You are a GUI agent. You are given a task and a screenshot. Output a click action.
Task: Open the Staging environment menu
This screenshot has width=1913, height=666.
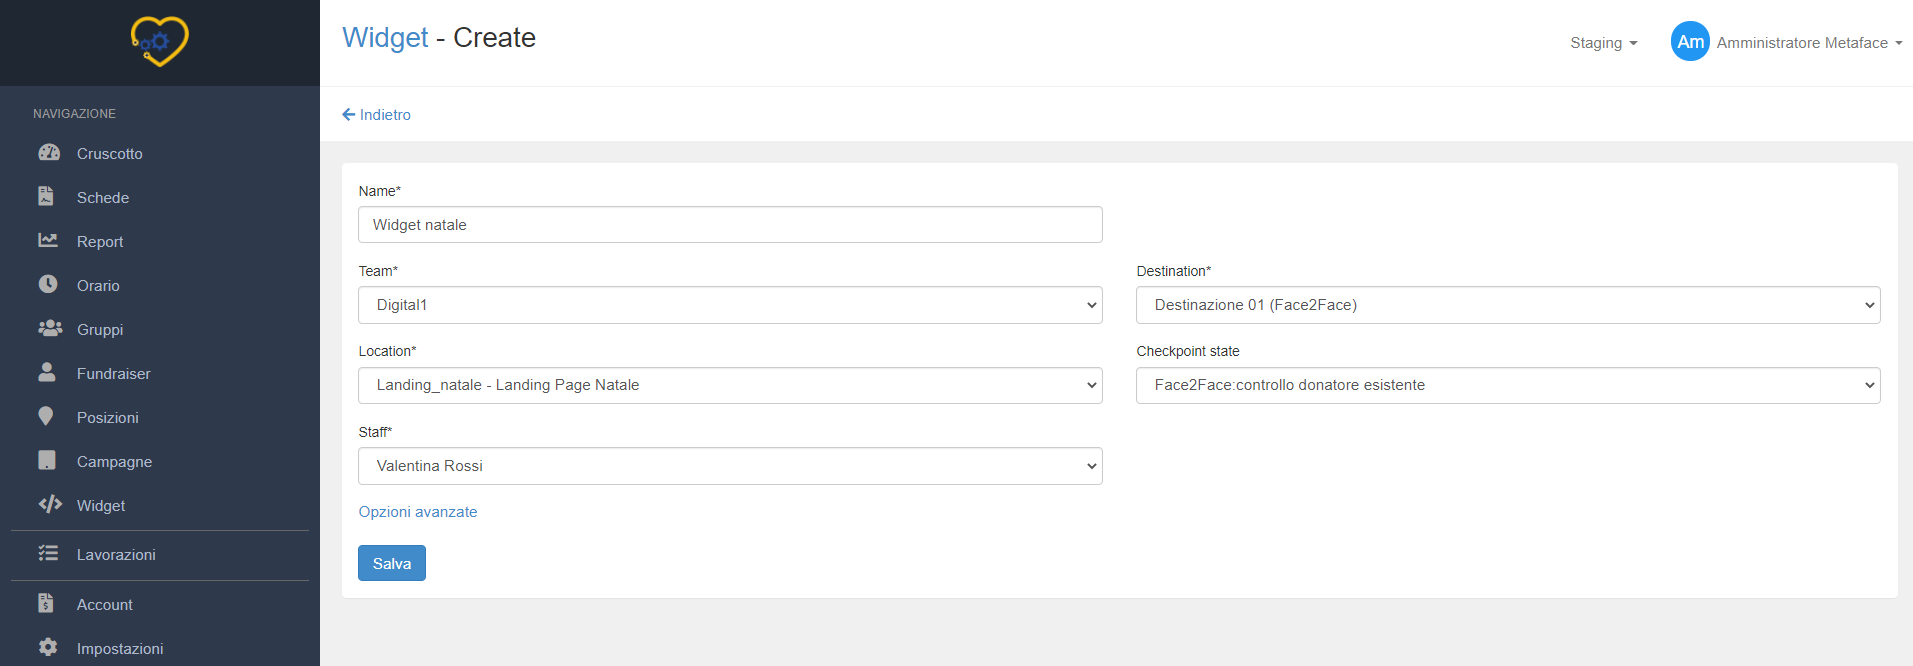pyautogui.click(x=1603, y=43)
